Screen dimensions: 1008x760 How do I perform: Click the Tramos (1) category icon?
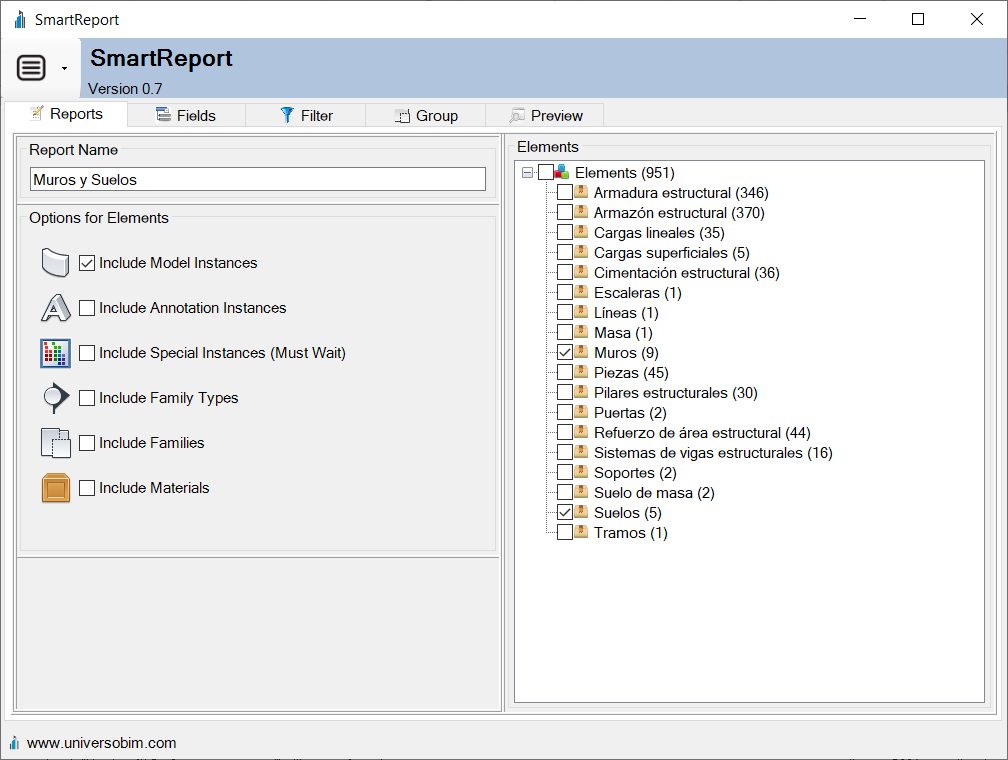point(581,532)
